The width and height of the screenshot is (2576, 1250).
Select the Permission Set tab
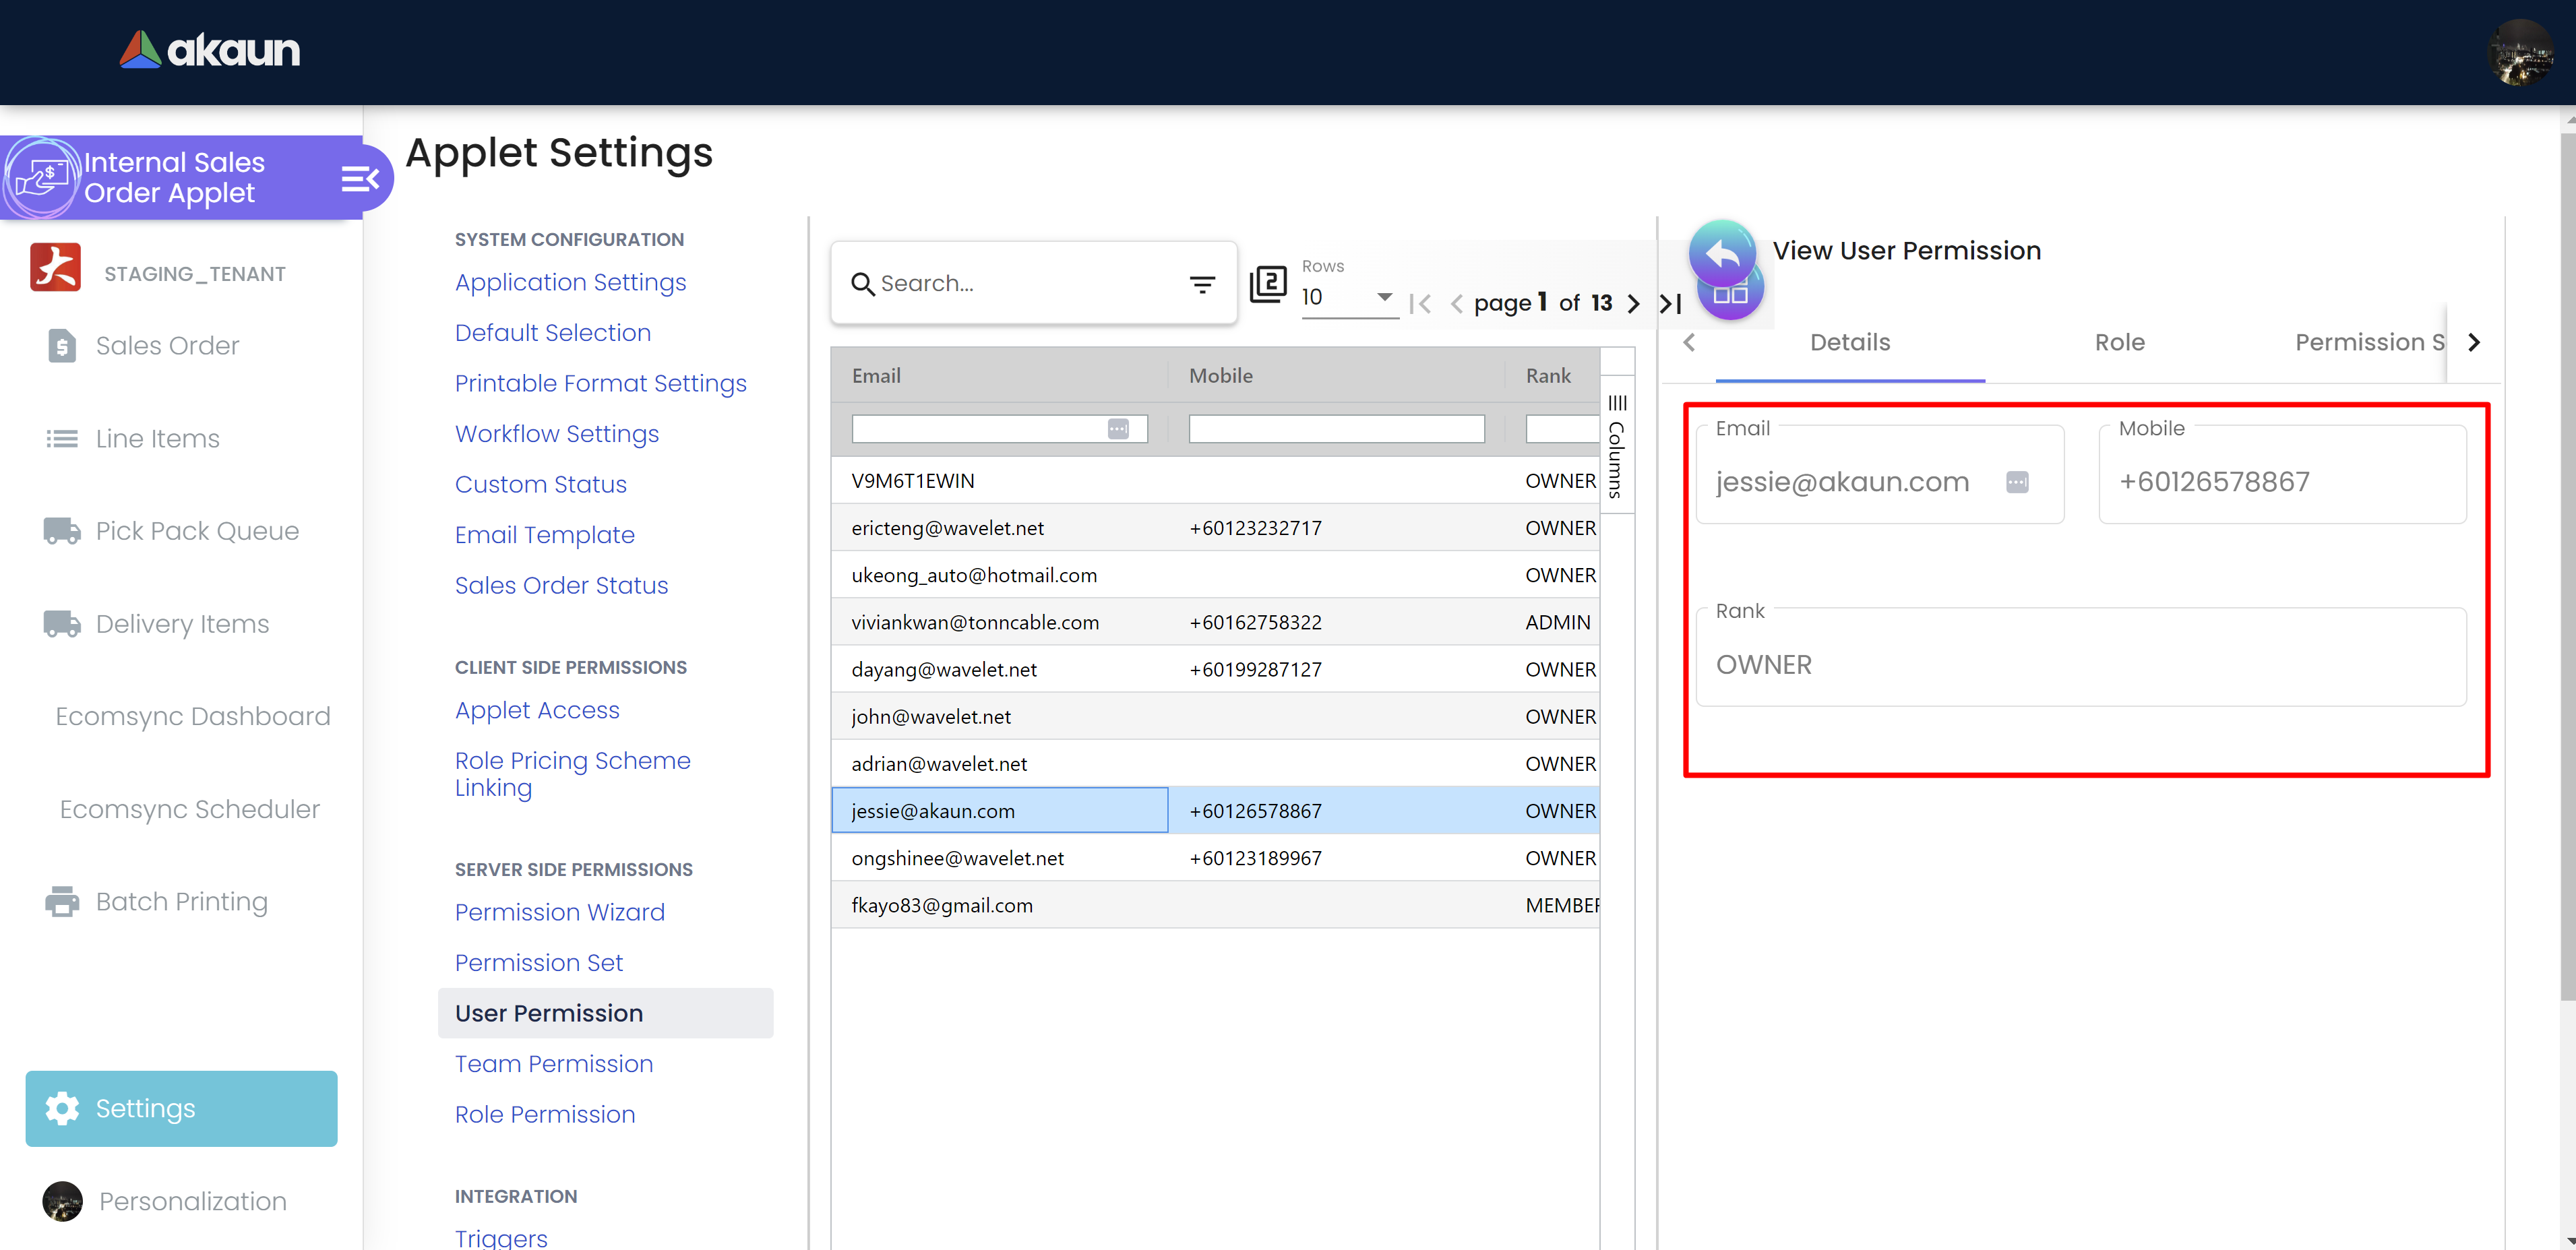point(2367,343)
